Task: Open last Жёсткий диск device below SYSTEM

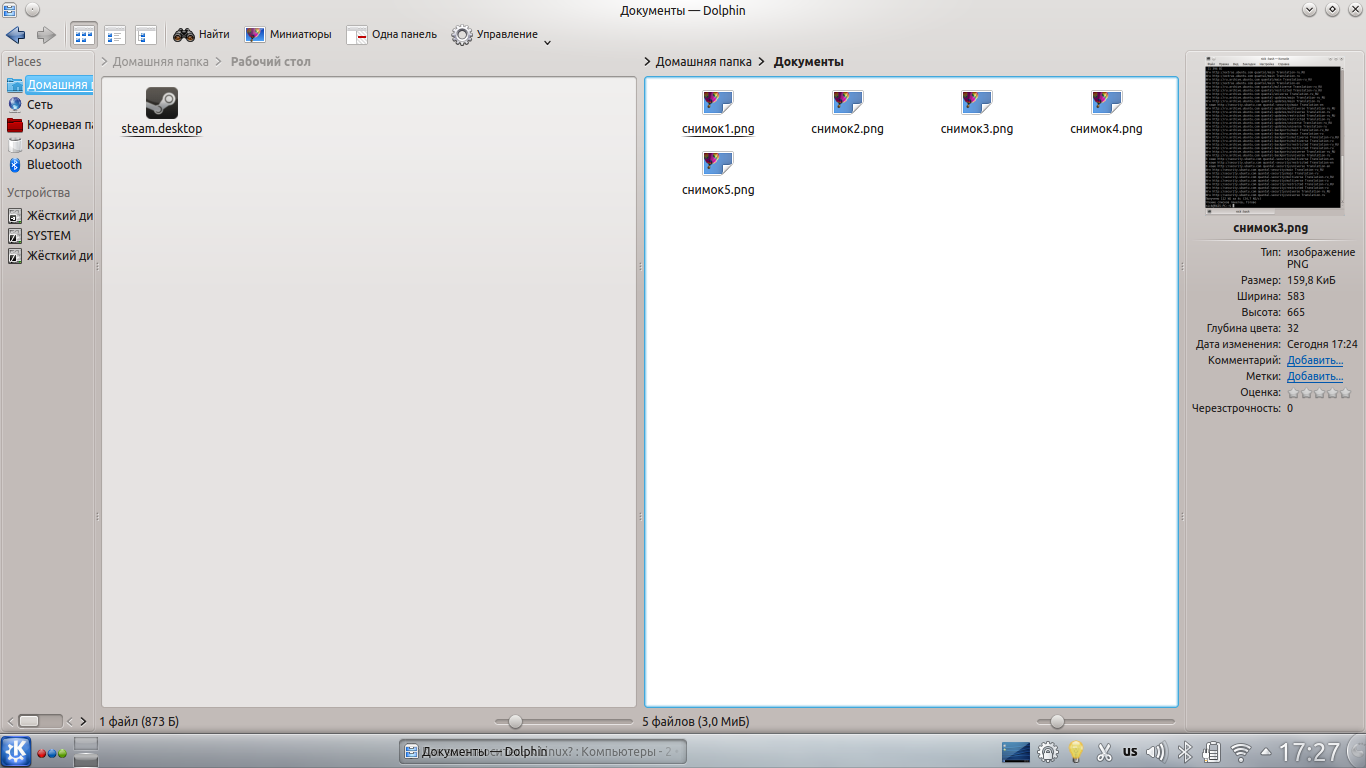Action: click(50, 256)
